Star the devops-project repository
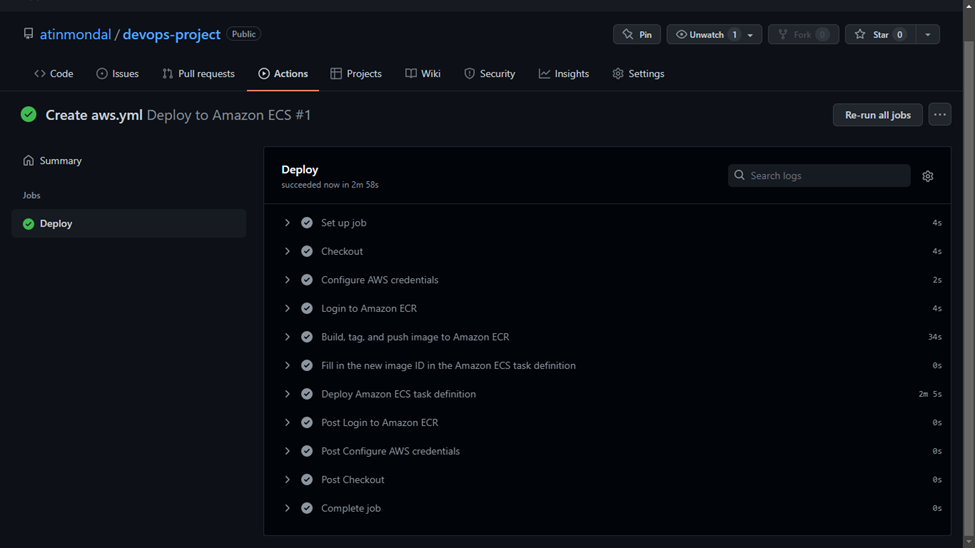The height and width of the screenshot is (548, 975). tap(880, 35)
